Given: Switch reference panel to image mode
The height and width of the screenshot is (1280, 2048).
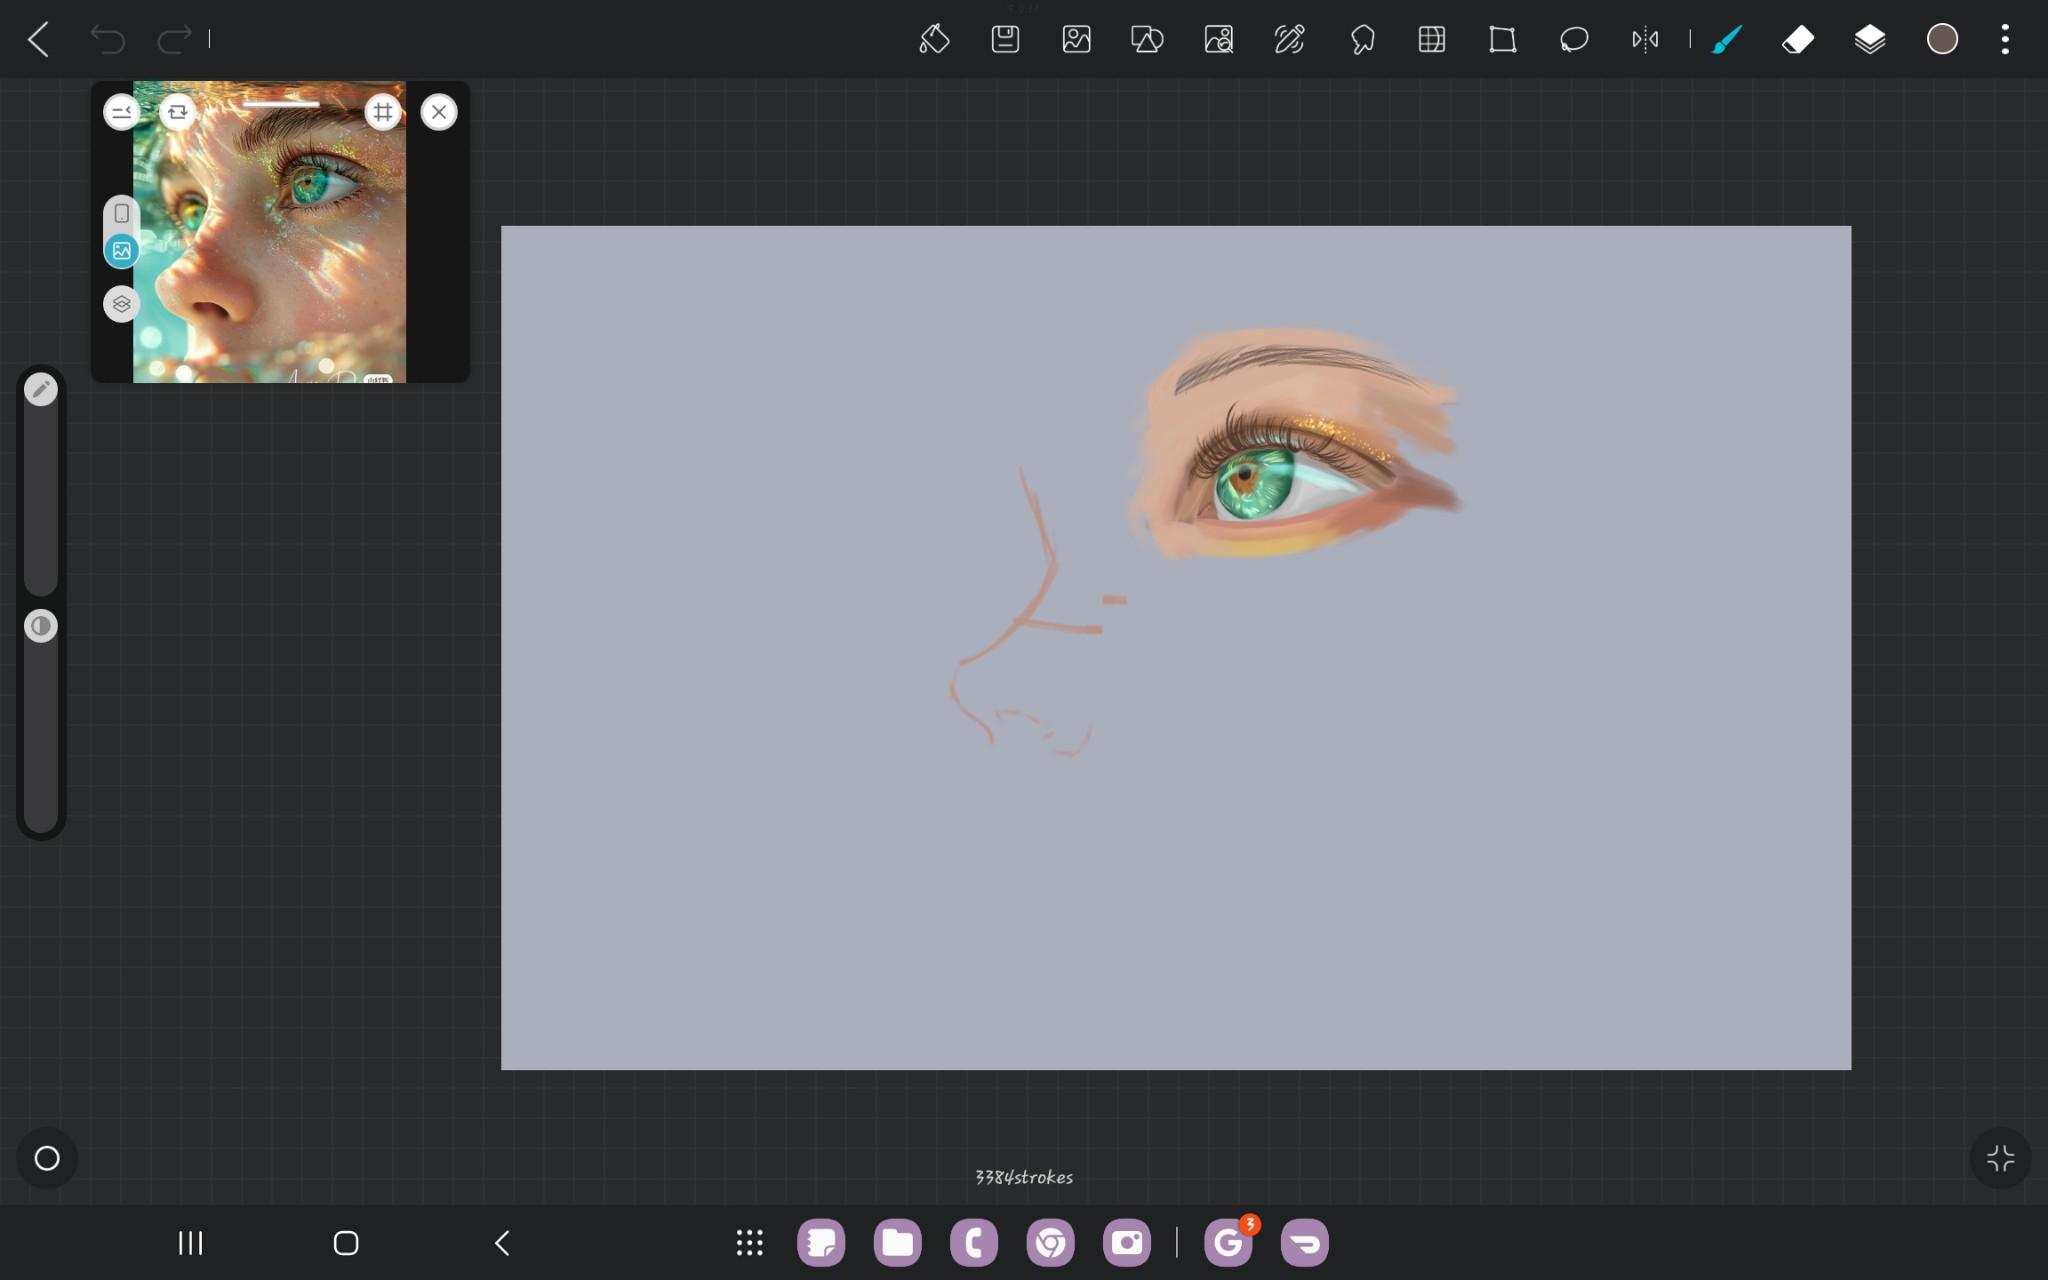Looking at the screenshot, I should pos(120,249).
